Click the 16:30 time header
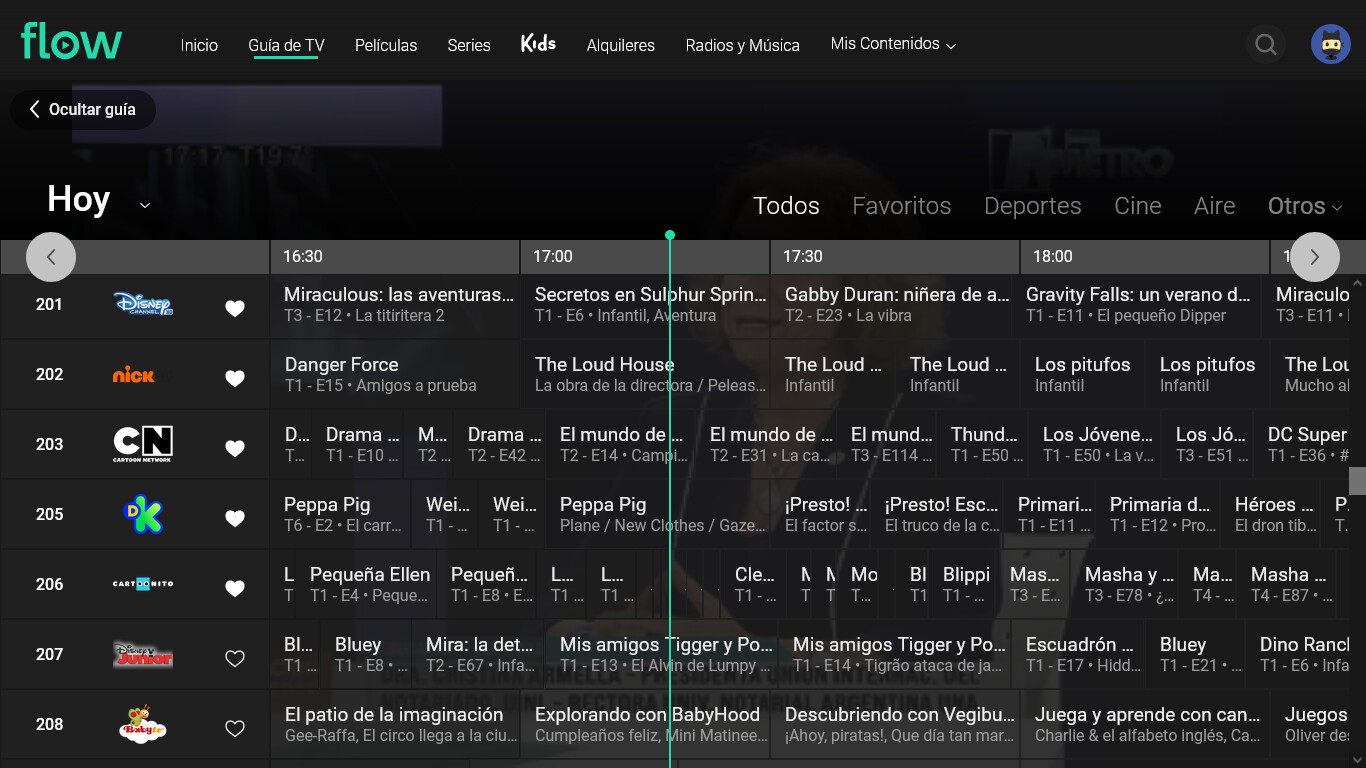 [x=395, y=257]
